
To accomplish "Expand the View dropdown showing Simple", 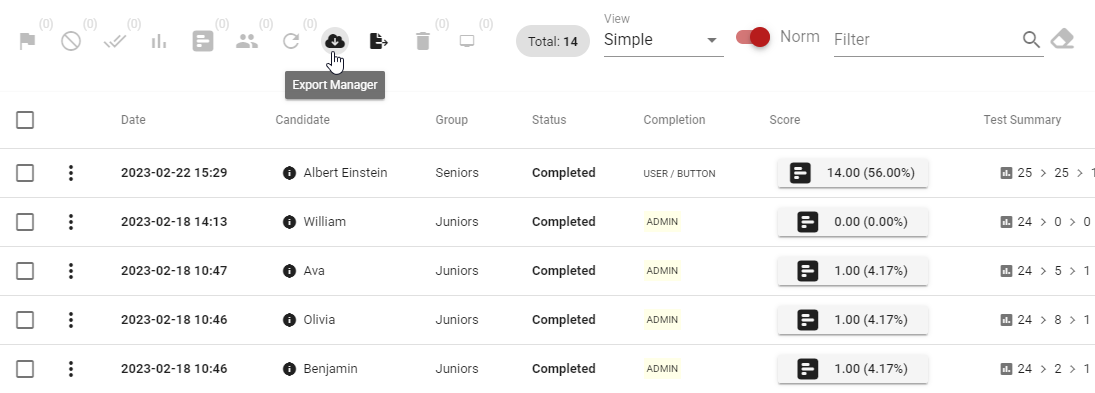I will 663,40.
